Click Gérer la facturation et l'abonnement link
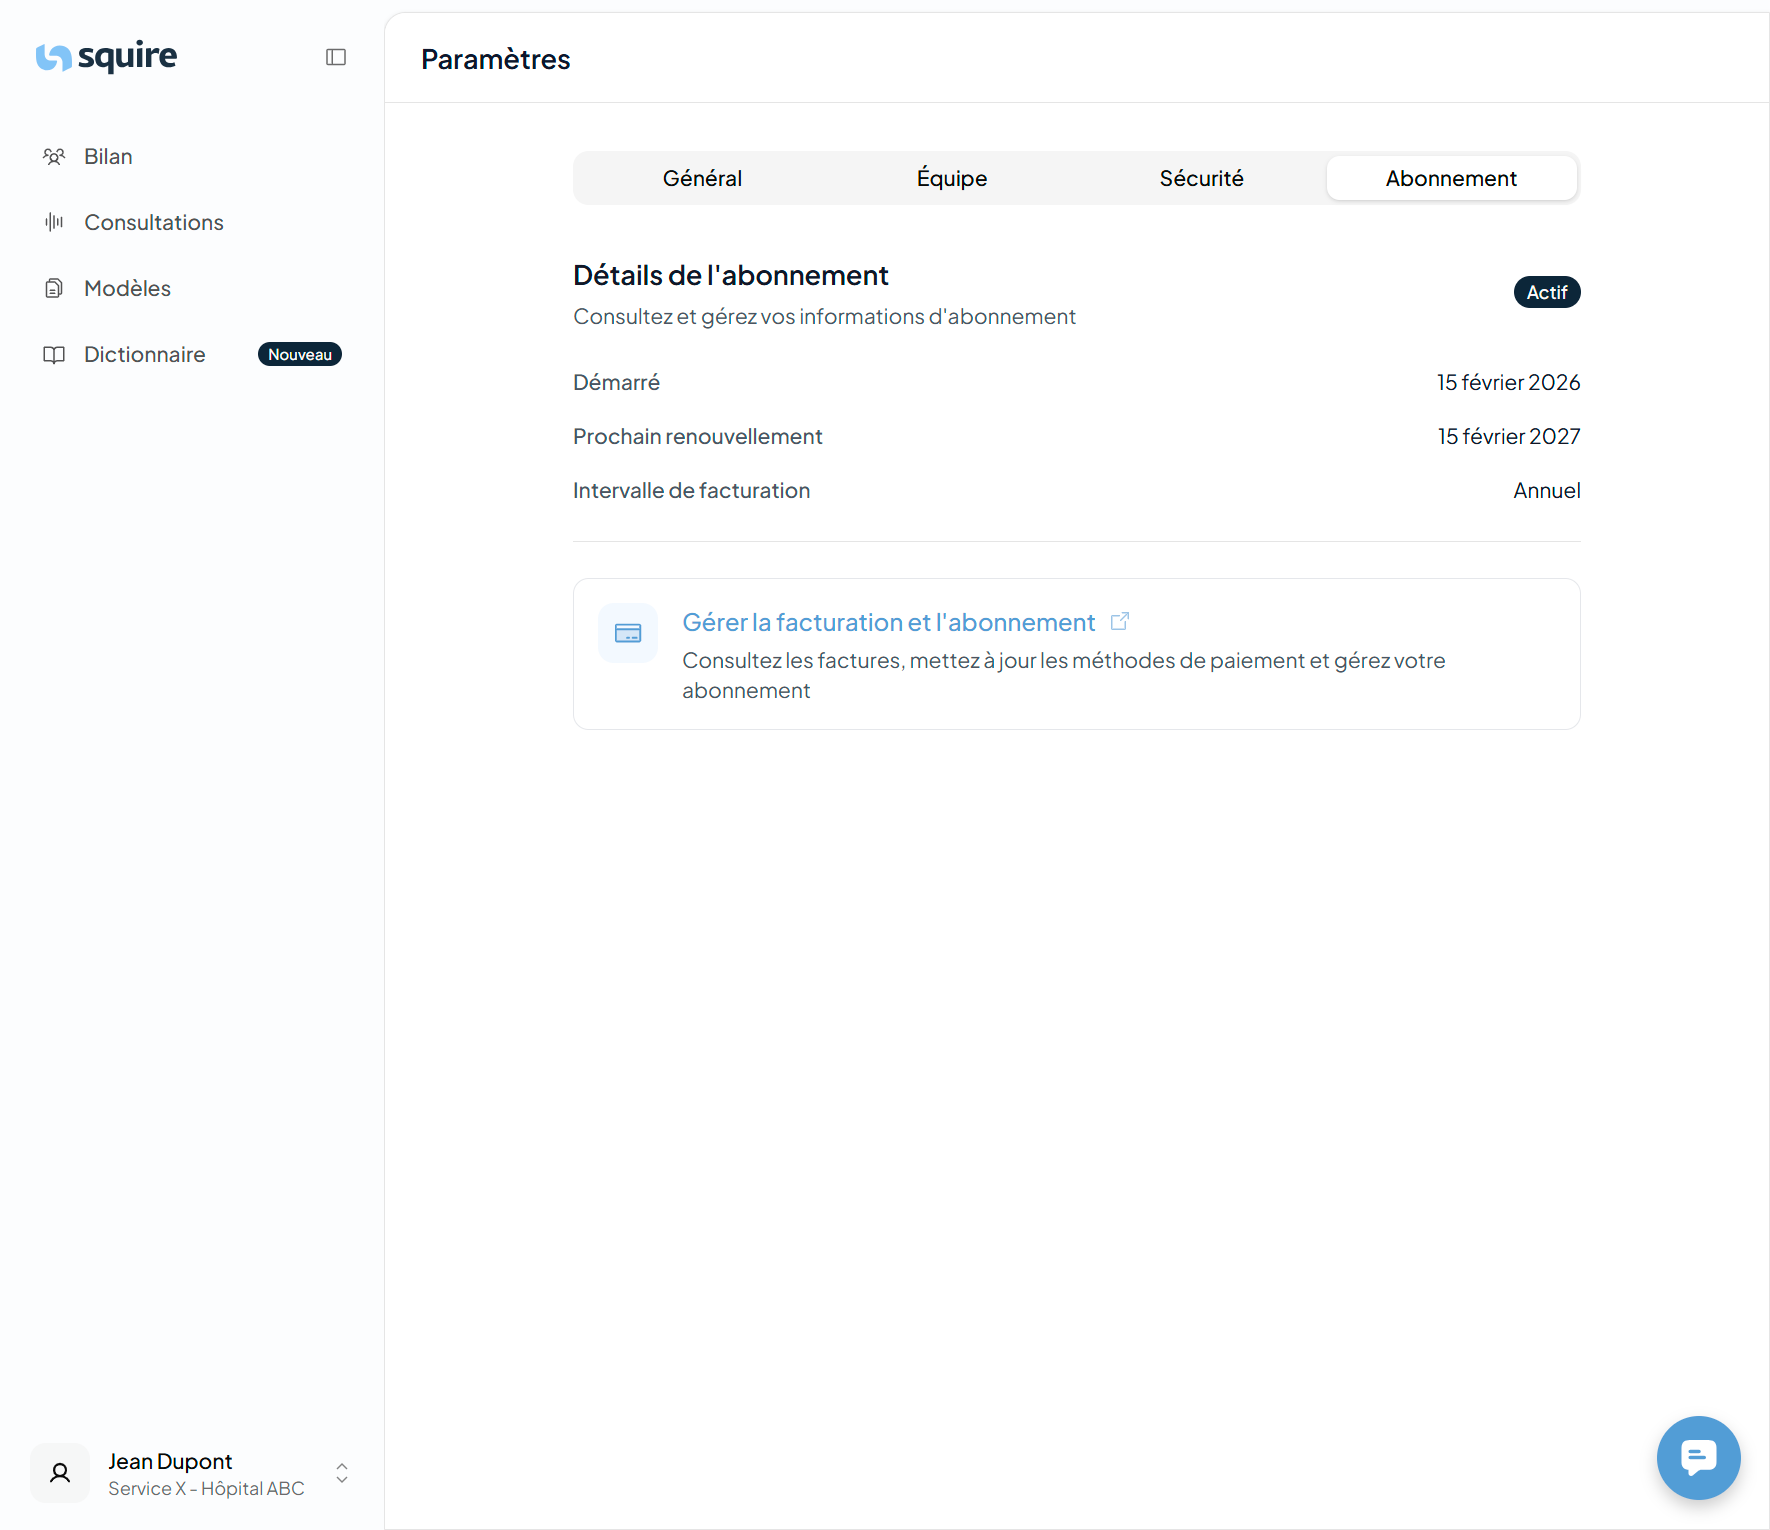The width and height of the screenshot is (1770, 1530). pos(888,622)
